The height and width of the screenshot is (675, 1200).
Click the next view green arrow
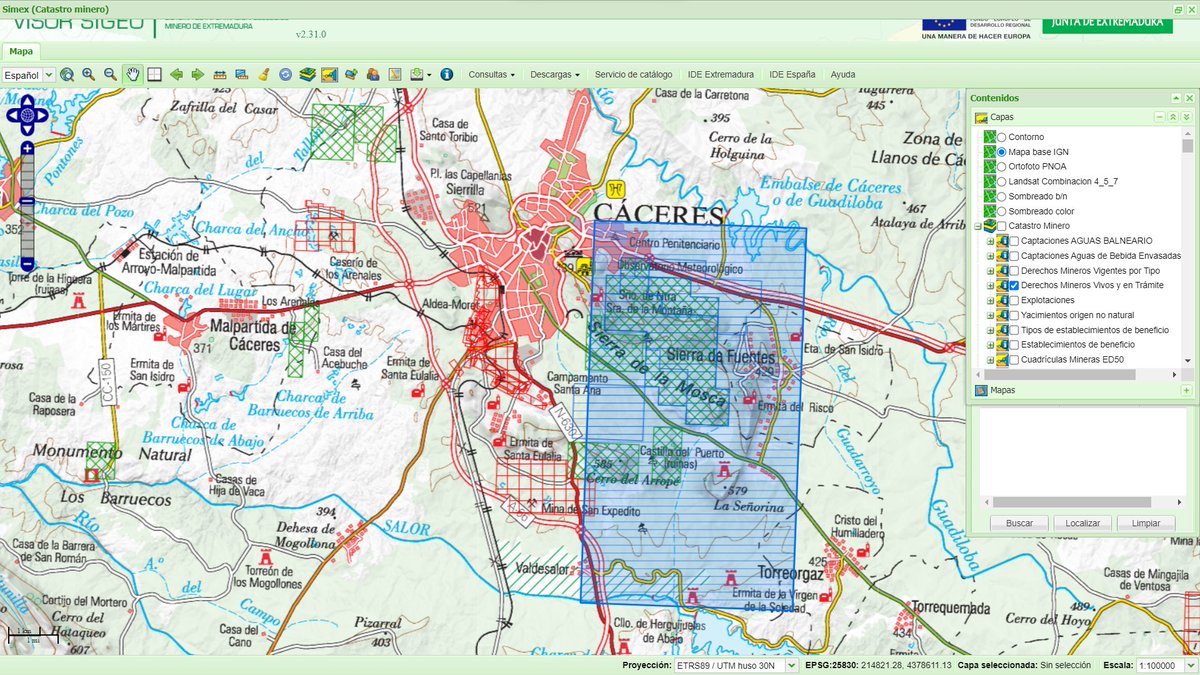tap(198, 74)
